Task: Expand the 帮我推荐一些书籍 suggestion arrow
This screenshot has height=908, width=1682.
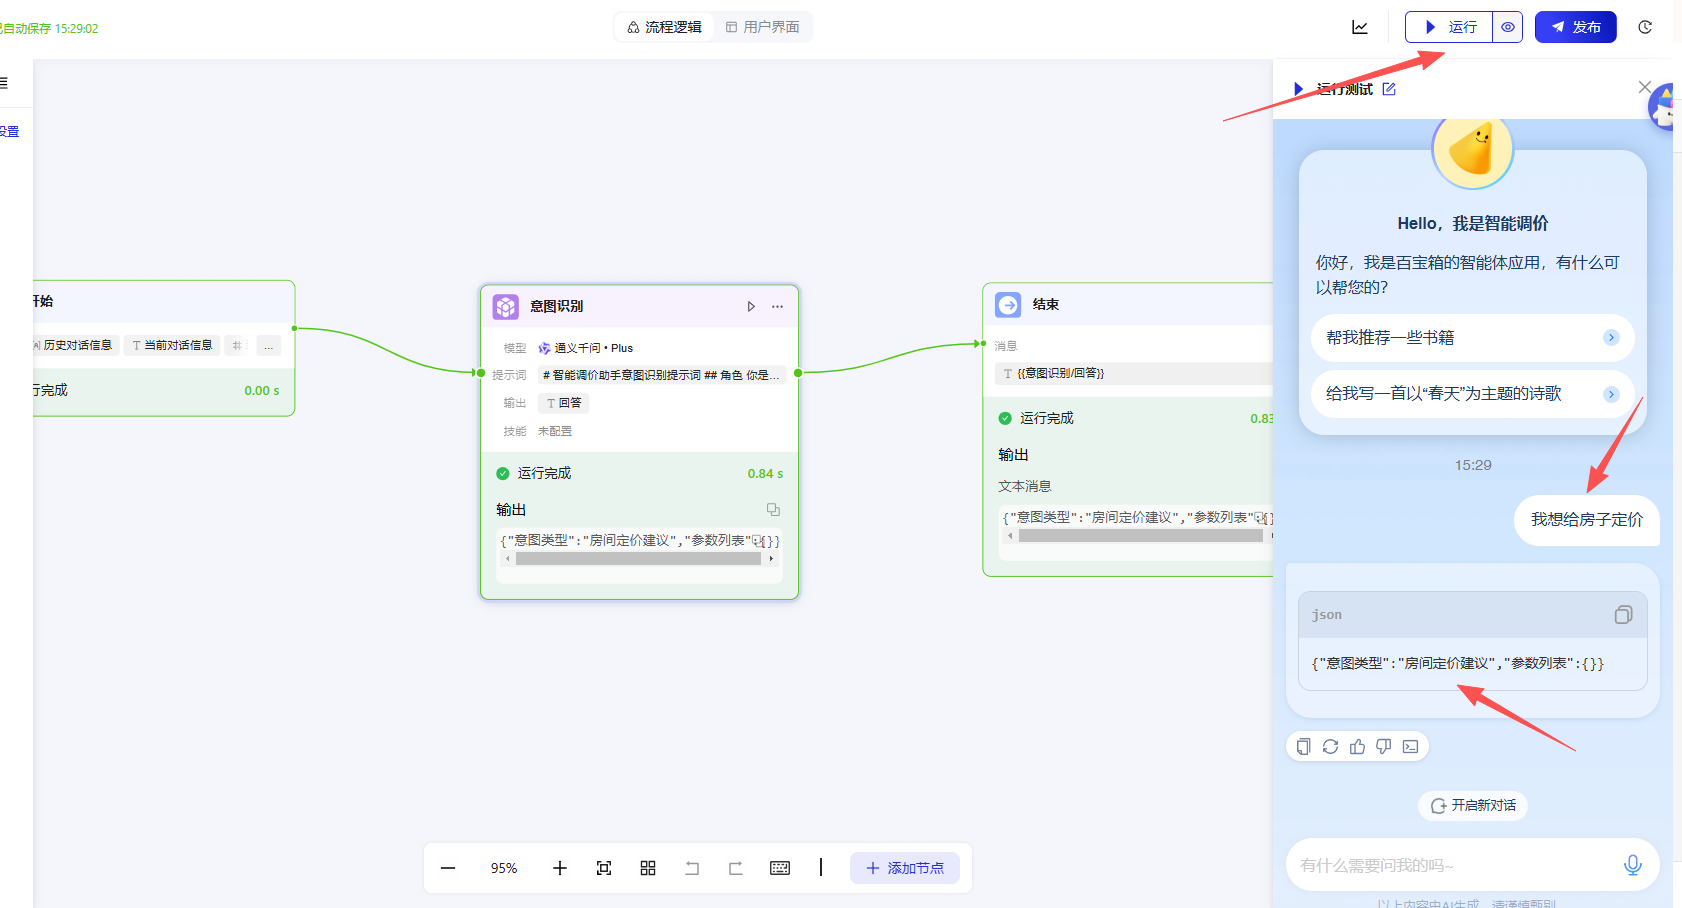Action: click(x=1611, y=338)
